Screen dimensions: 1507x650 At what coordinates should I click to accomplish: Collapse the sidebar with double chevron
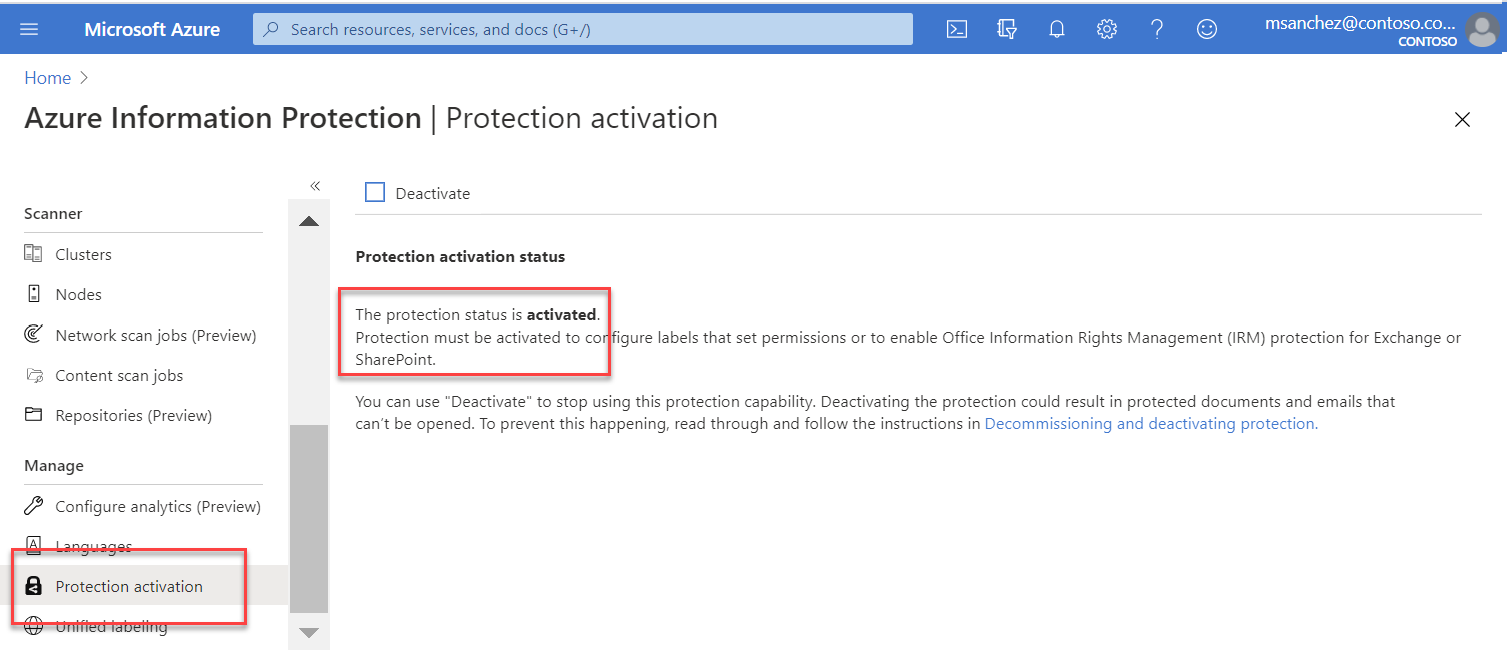click(315, 186)
